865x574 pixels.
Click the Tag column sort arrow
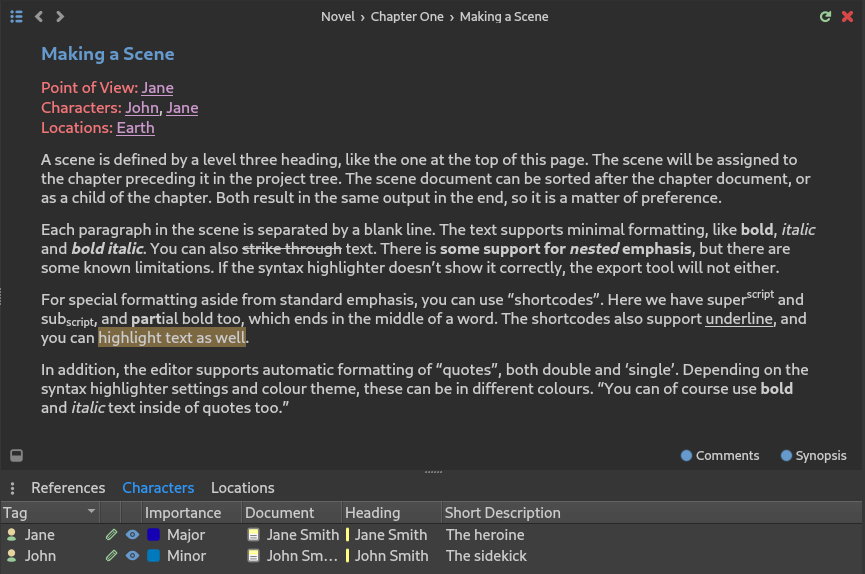coord(91,512)
